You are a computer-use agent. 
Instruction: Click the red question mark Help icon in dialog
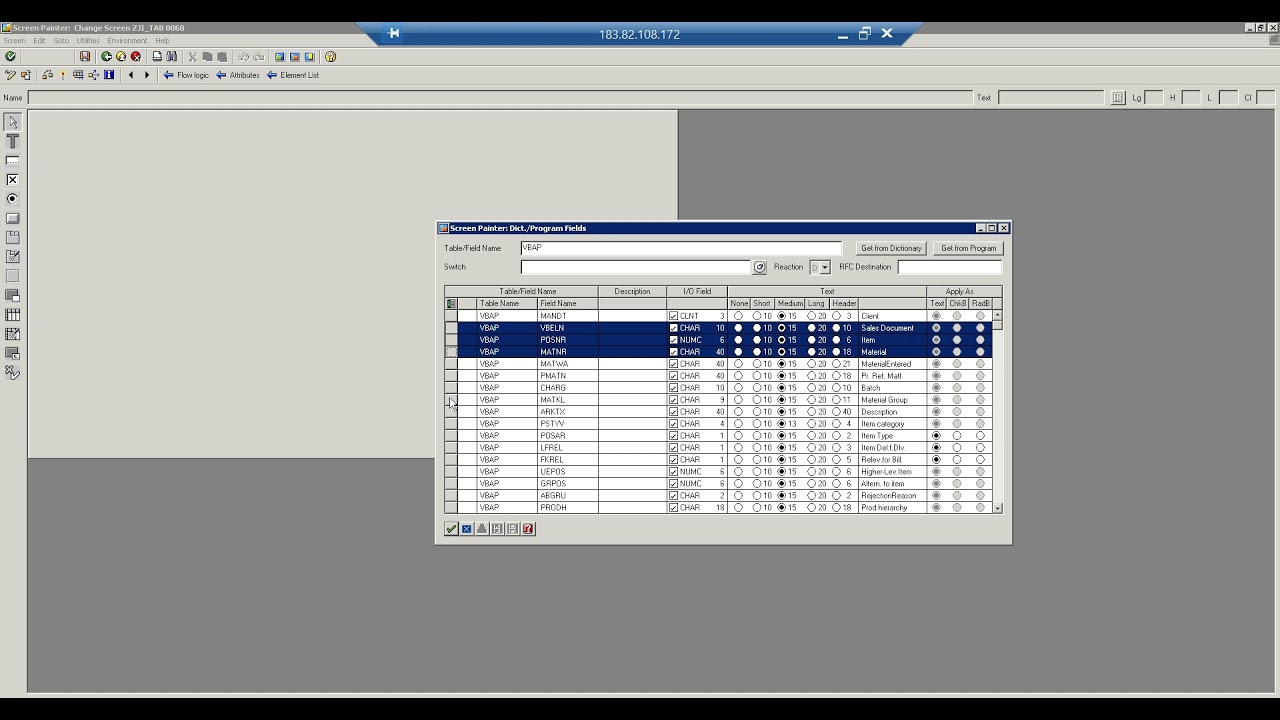point(528,529)
